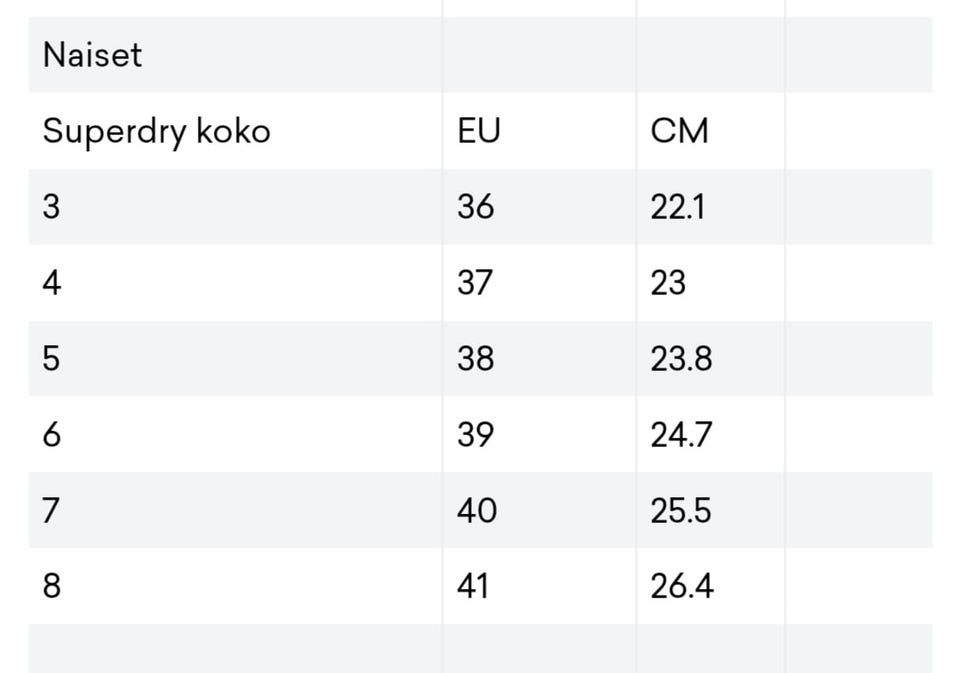Click the 22.1 cm value
Screen dimensions: 960x673
(677, 207)
